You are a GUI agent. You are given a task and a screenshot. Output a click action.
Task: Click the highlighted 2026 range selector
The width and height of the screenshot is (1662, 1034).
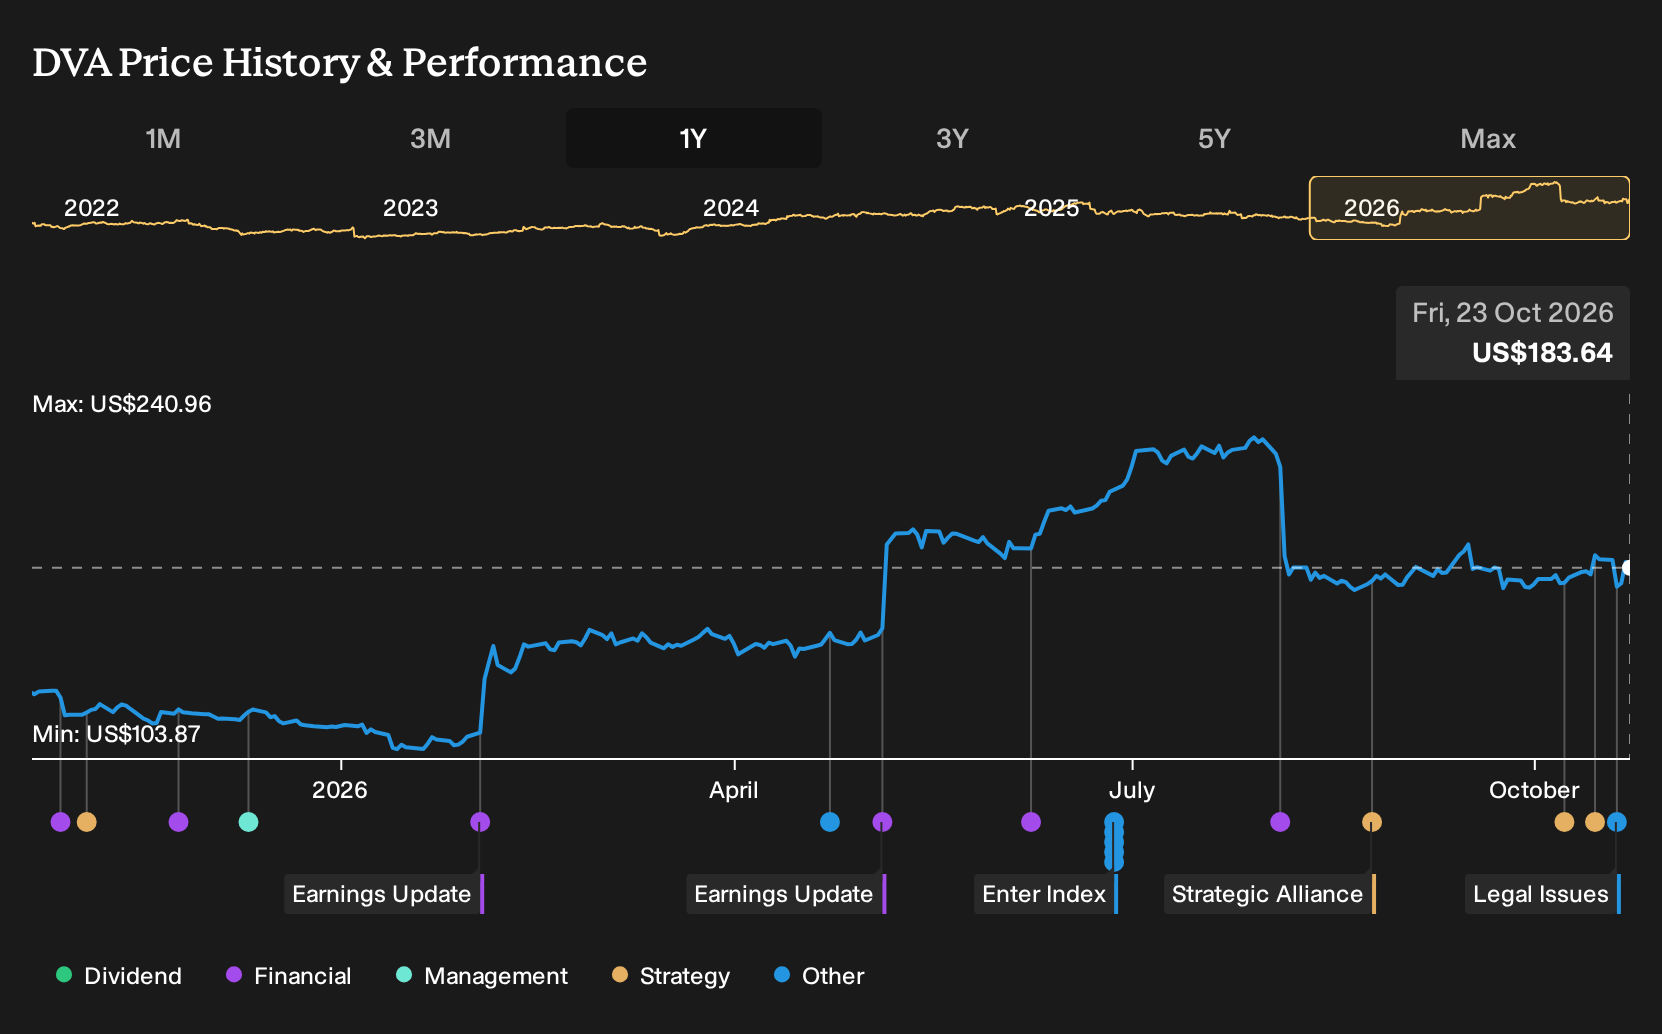[x=1470, y=208]
